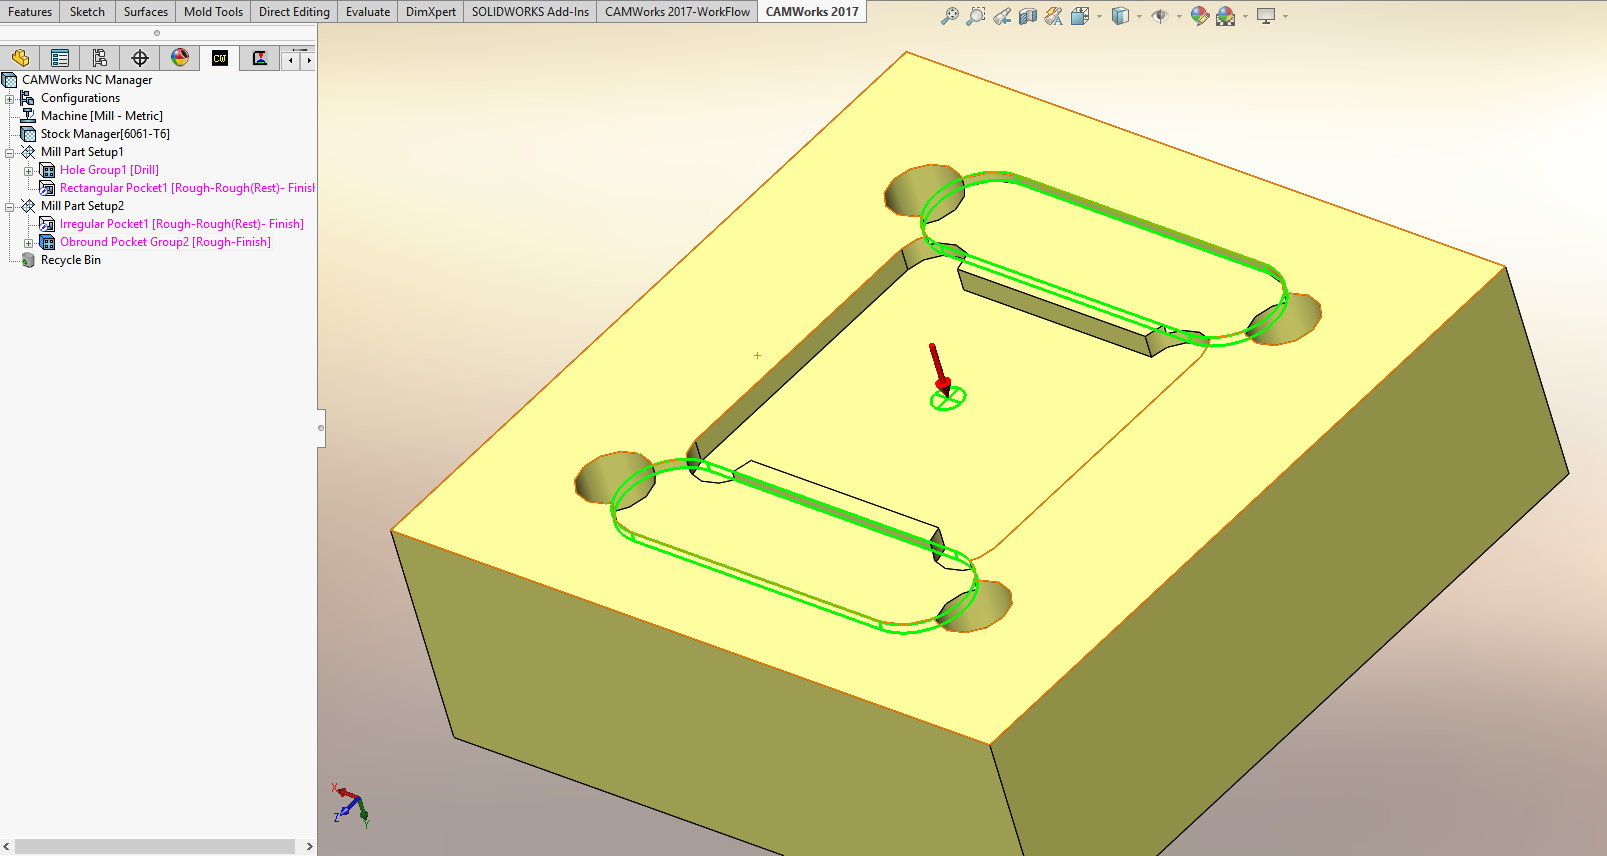
Task: Open the Display Style dropdown arrow
Action: click(1139, 16)
